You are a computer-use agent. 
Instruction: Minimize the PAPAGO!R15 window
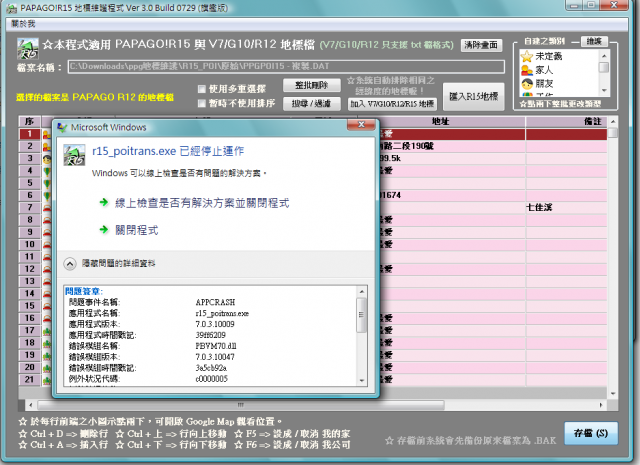click(x=574, y=5)
